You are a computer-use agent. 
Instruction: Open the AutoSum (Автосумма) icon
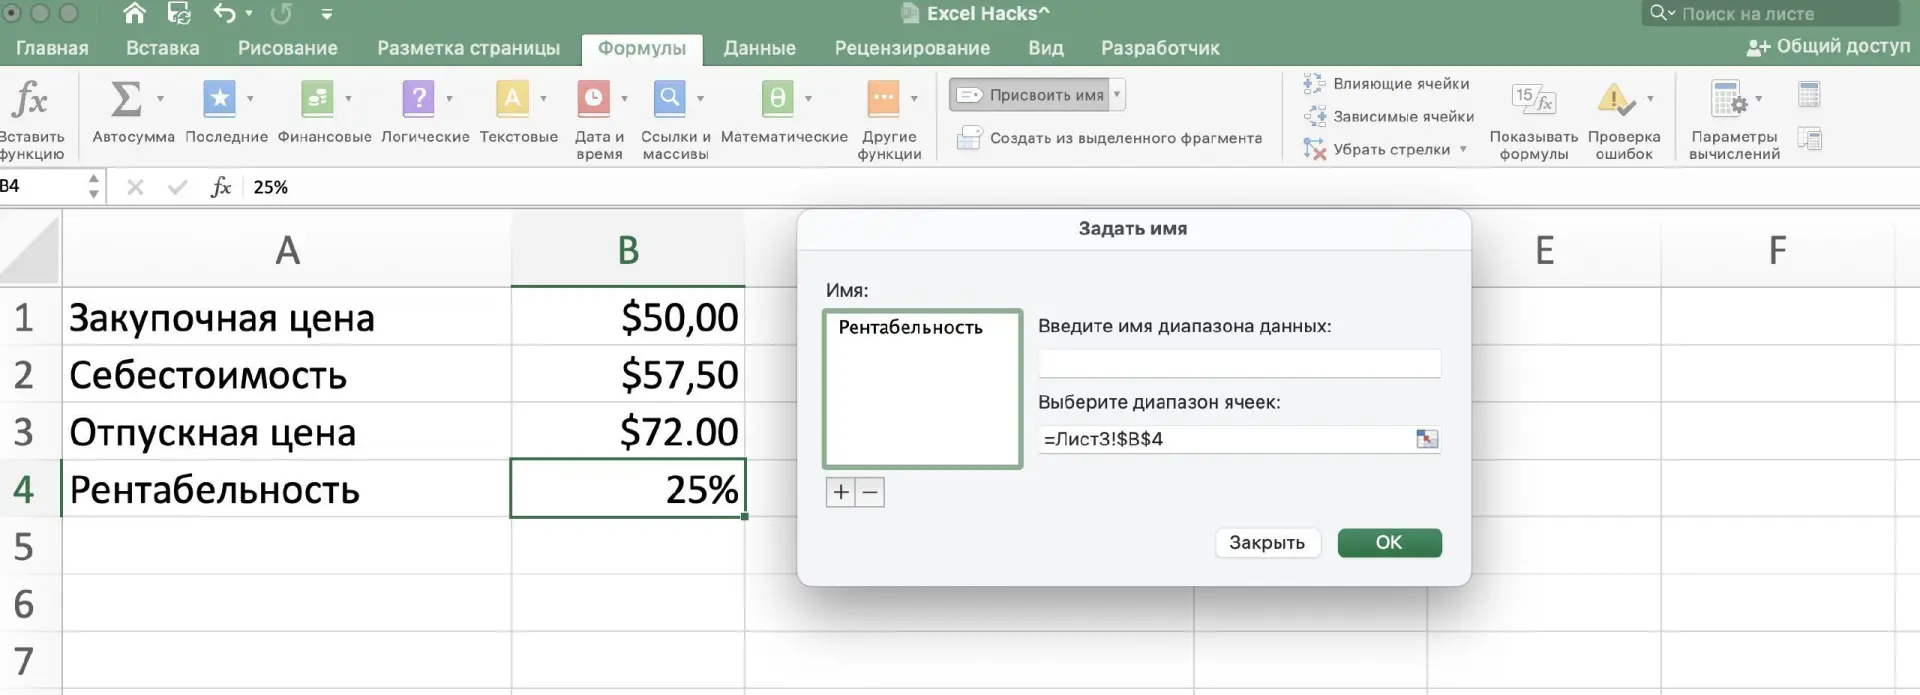(x=125, y=99)
